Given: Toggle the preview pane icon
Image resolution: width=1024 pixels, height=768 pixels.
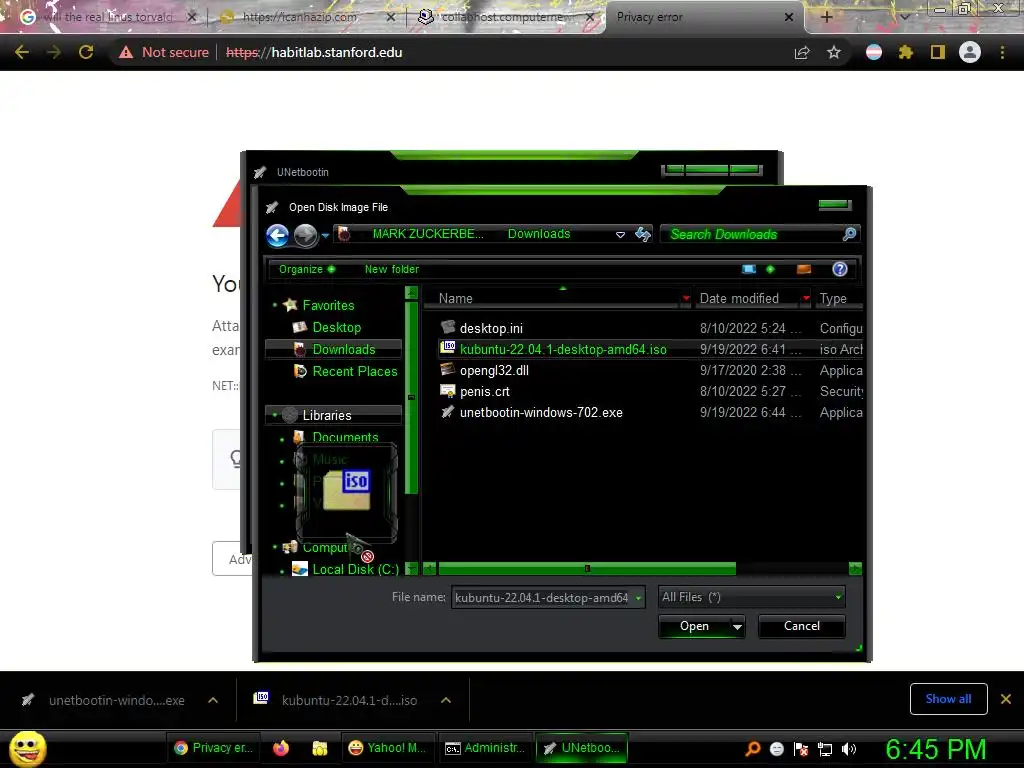Looking at the screenshot, I should pos(804,269).
